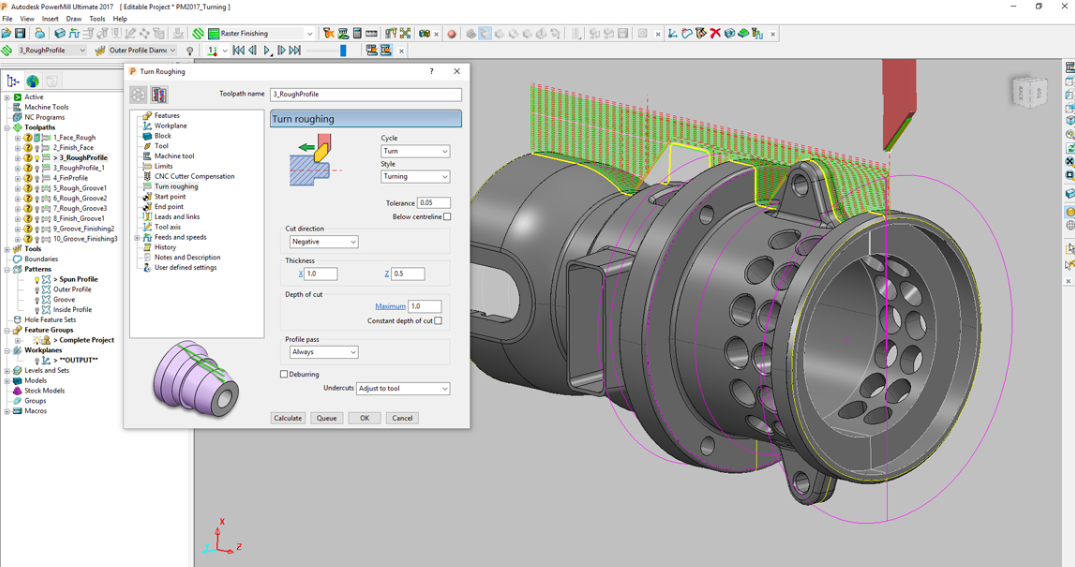Expand Feeds and speeds node in dialog tree
The image size is (1075, 567).
click(x=136, y=237)
